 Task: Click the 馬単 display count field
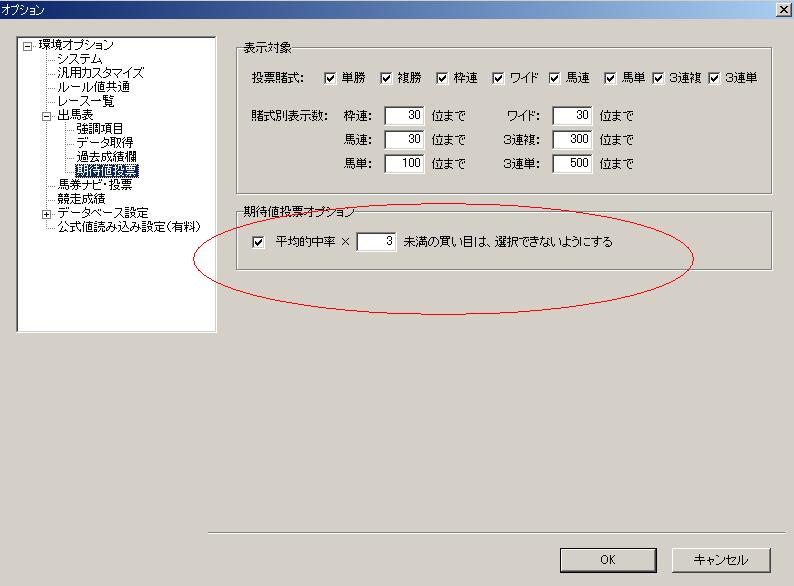pyautogui.click(x=404, y=164)
